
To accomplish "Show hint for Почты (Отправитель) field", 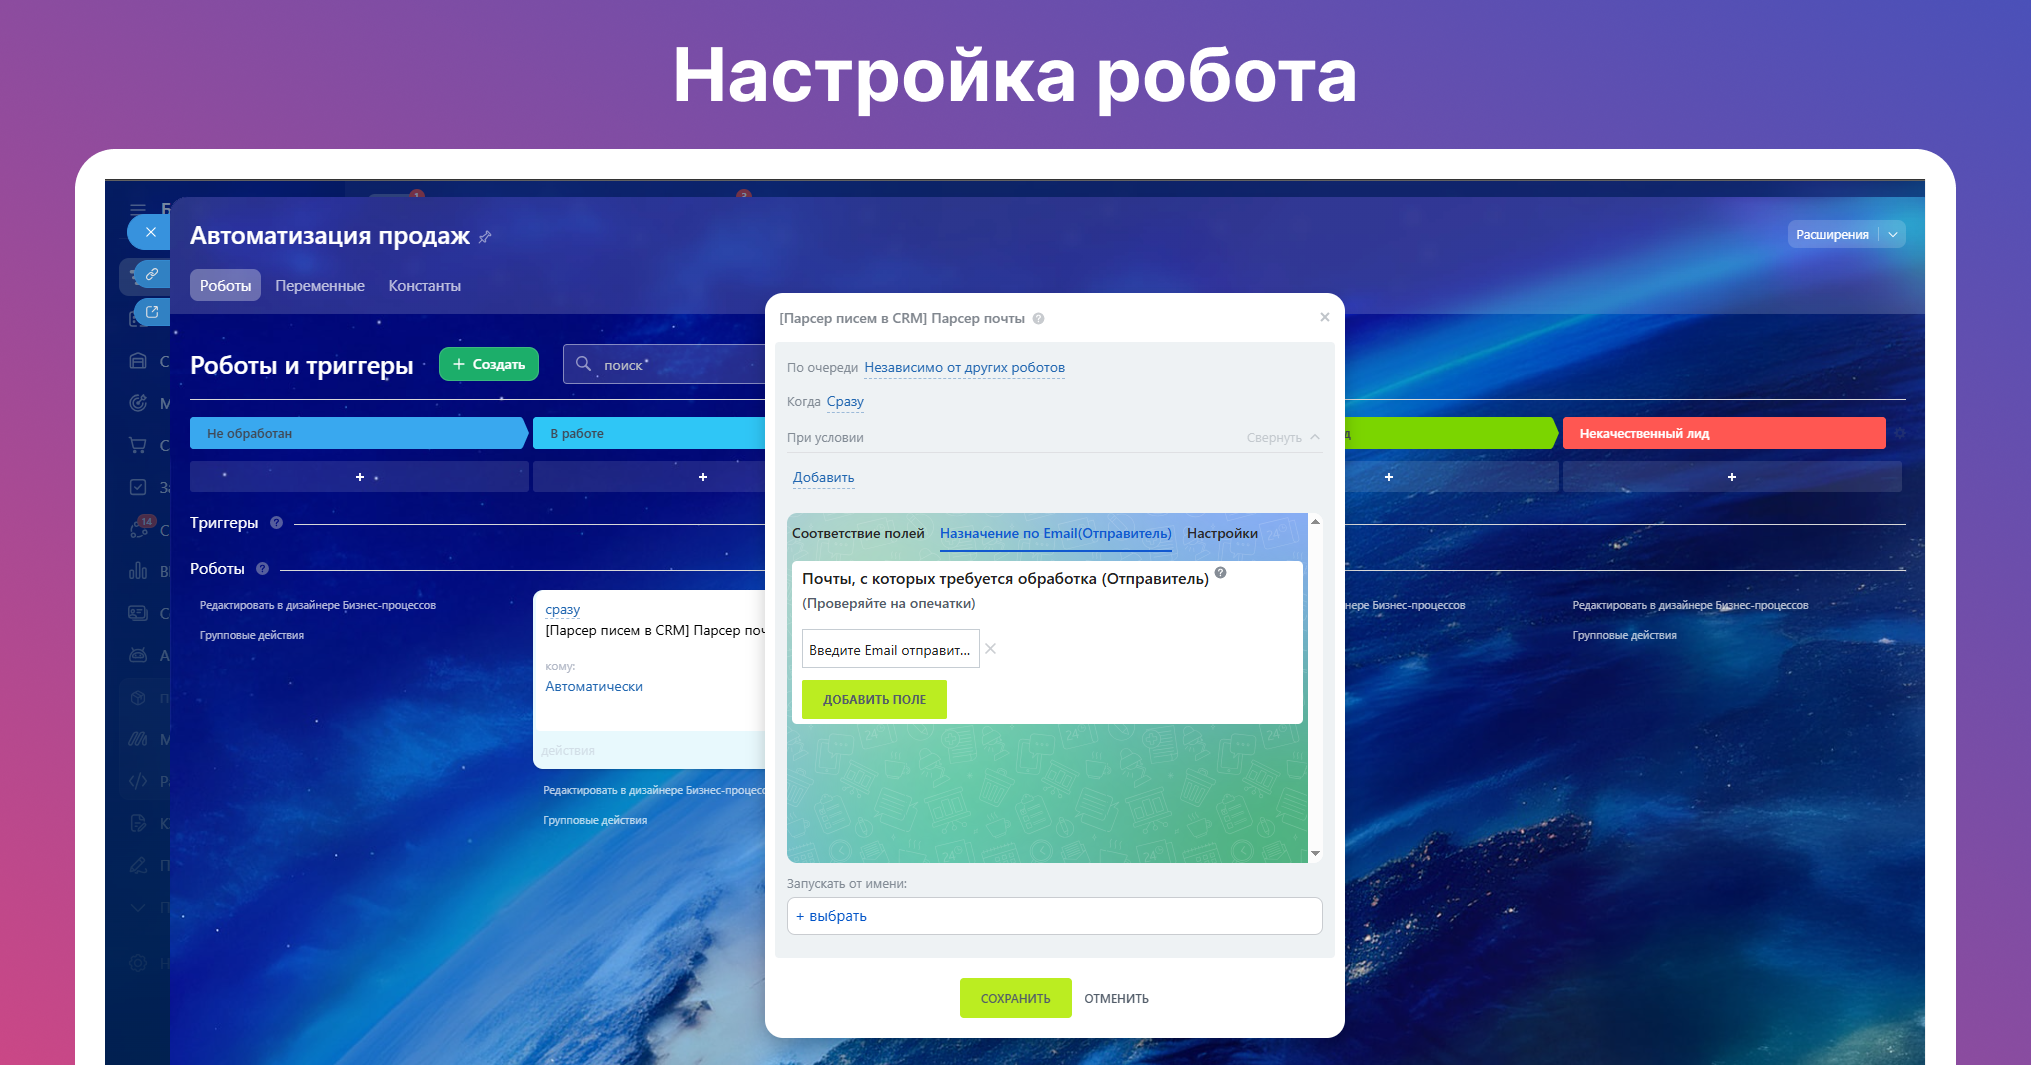I will click(1220, 573).
